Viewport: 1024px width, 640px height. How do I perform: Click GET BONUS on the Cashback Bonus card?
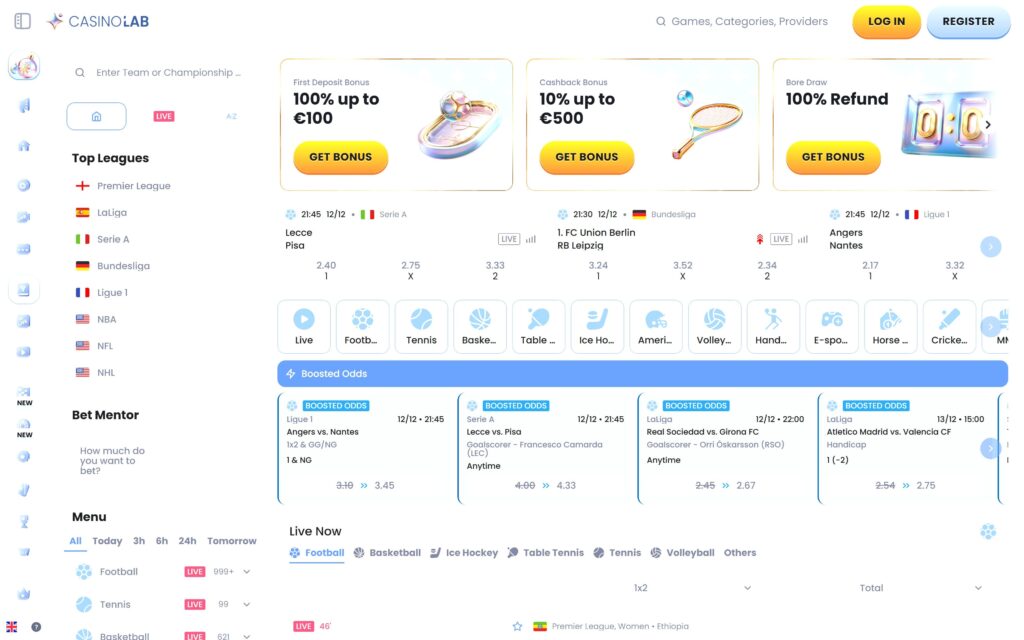[x=587, y=157]
